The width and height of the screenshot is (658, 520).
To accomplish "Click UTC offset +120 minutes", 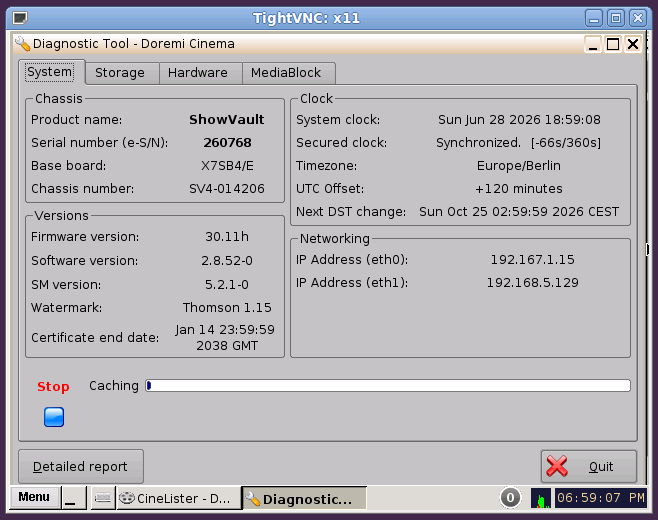I will pyautogui.click(x=519, y=189).
